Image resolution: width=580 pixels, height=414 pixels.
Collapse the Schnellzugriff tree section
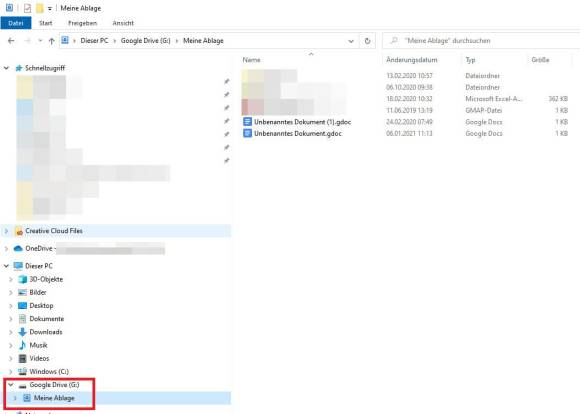[6, 68]
